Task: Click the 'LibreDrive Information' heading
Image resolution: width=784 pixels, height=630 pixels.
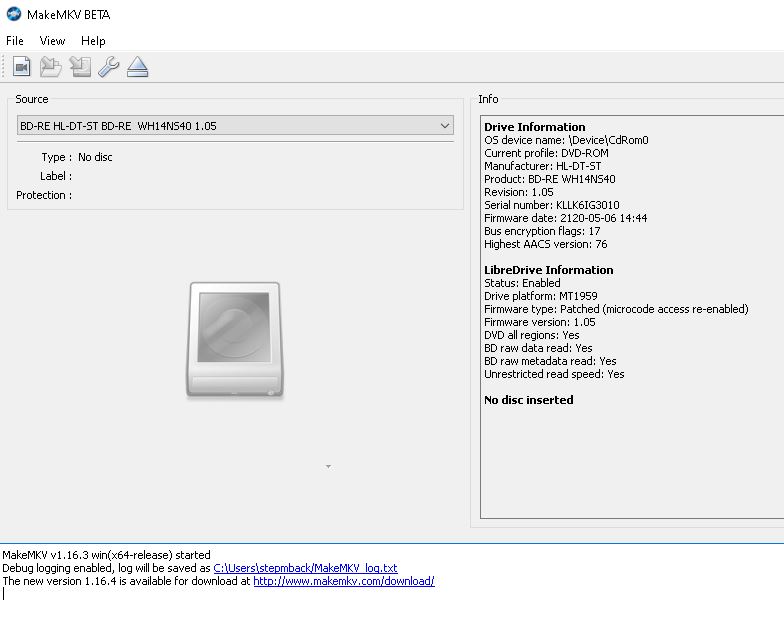Action: tap(548, 270)
